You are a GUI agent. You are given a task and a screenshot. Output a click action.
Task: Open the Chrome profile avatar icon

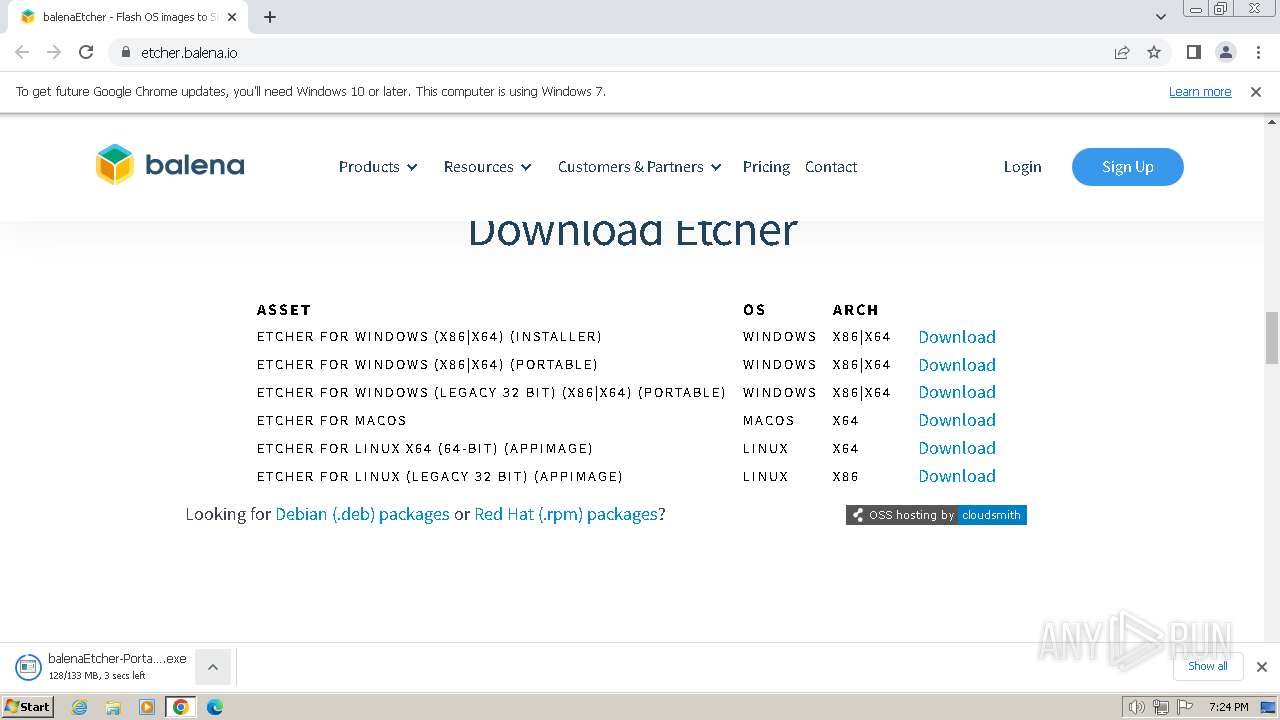pos(1225,52)
